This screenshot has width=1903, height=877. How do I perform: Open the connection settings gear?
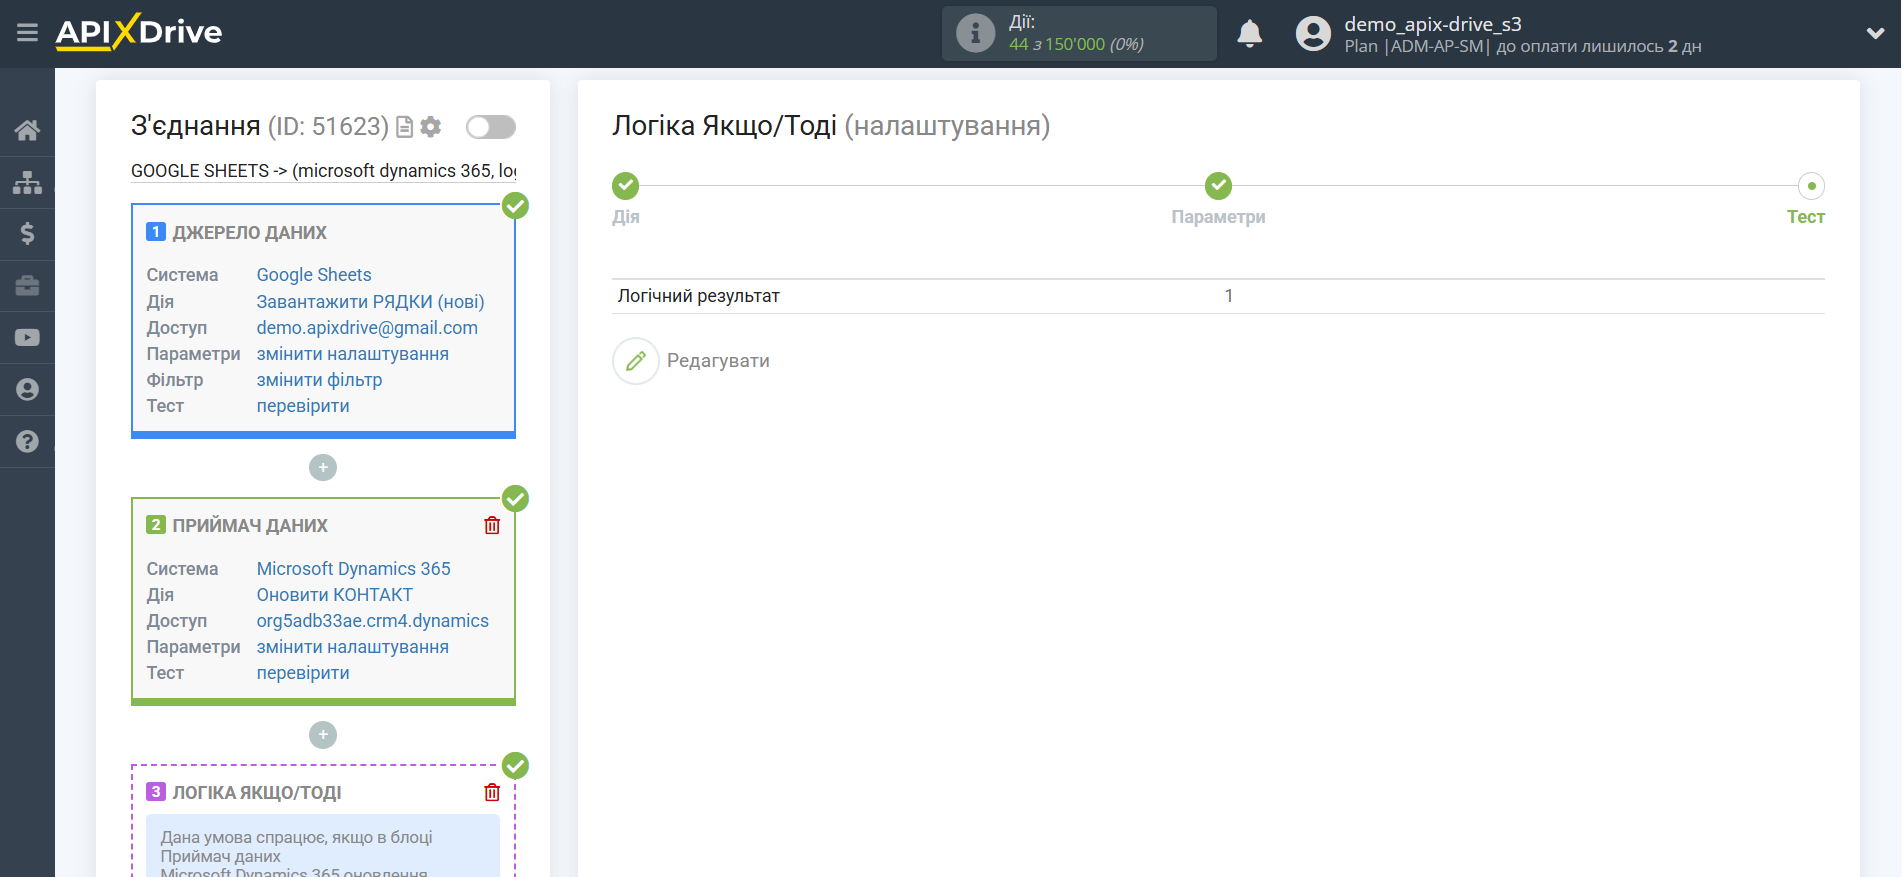pos(431,127)
